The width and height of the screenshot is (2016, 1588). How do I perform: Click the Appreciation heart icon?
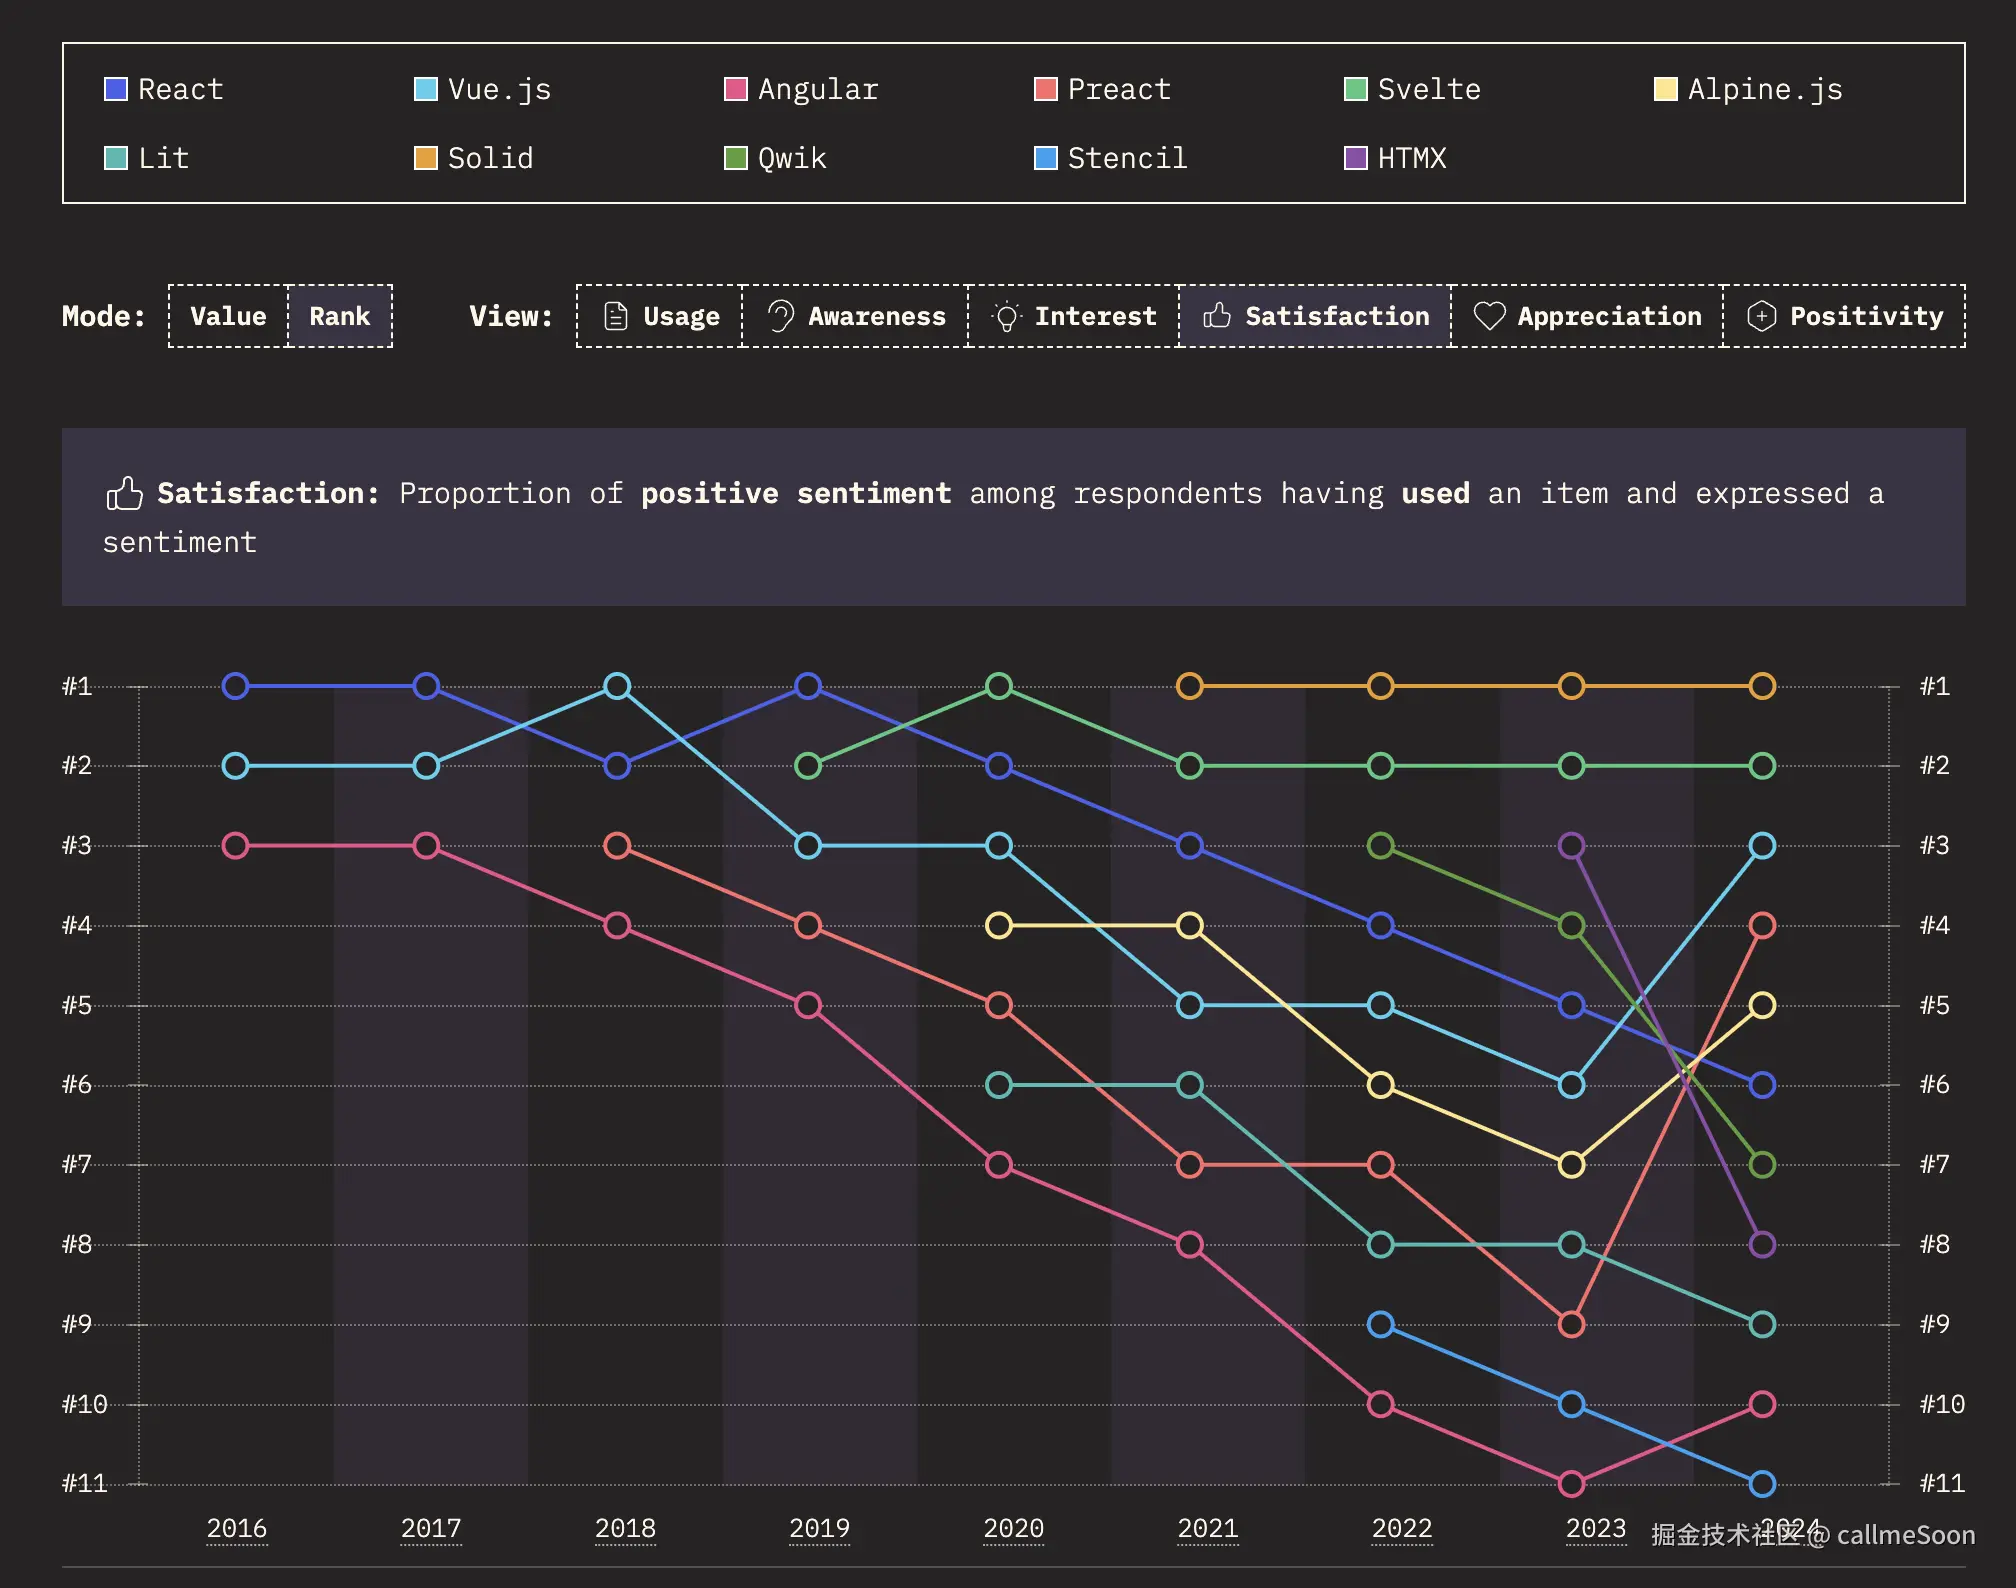(x=1489, y=316)
